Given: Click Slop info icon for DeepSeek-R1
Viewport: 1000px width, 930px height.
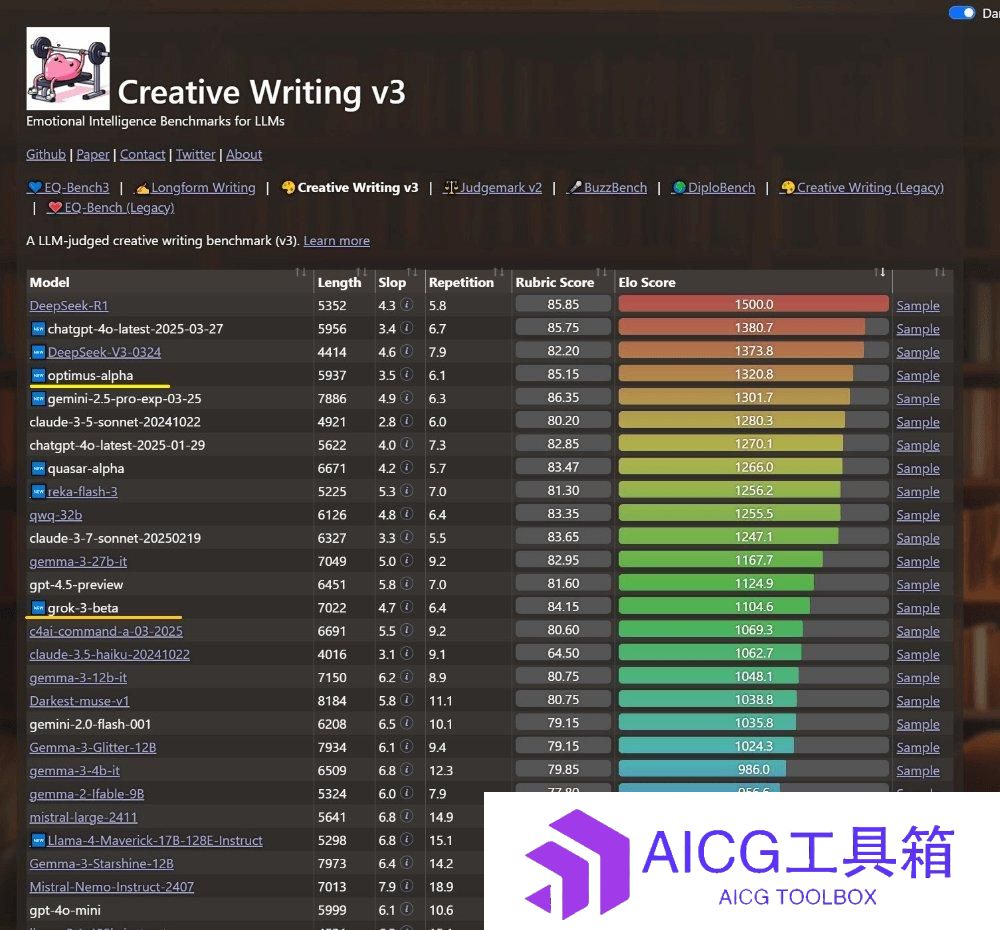Looking at the screenshot, I should [407, 305].
